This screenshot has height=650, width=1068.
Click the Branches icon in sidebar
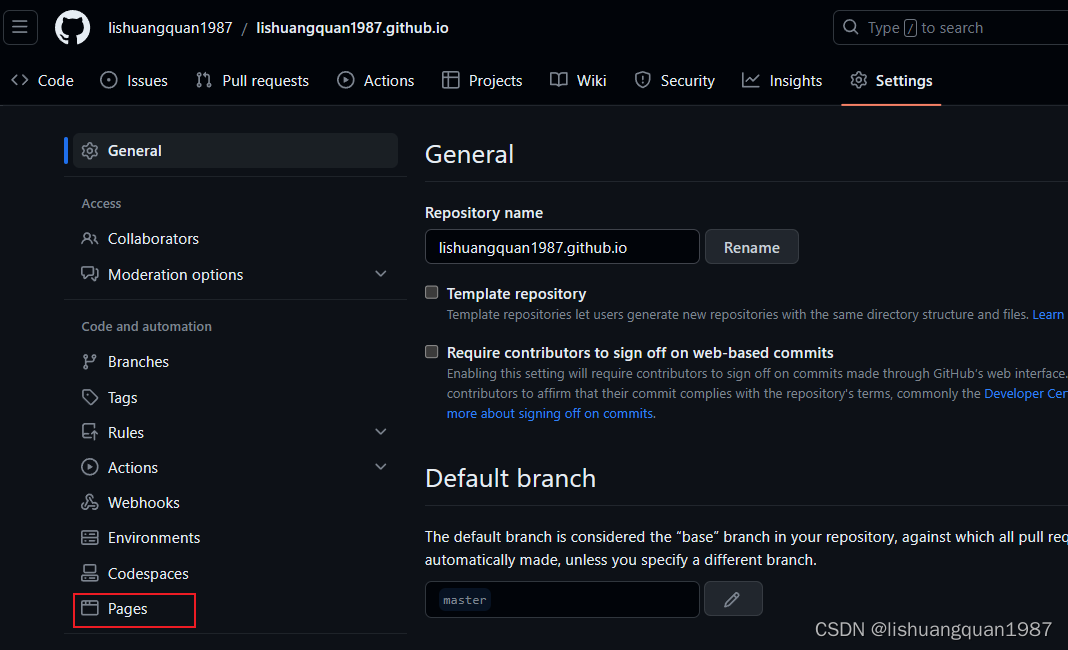(x=90, y=362)
